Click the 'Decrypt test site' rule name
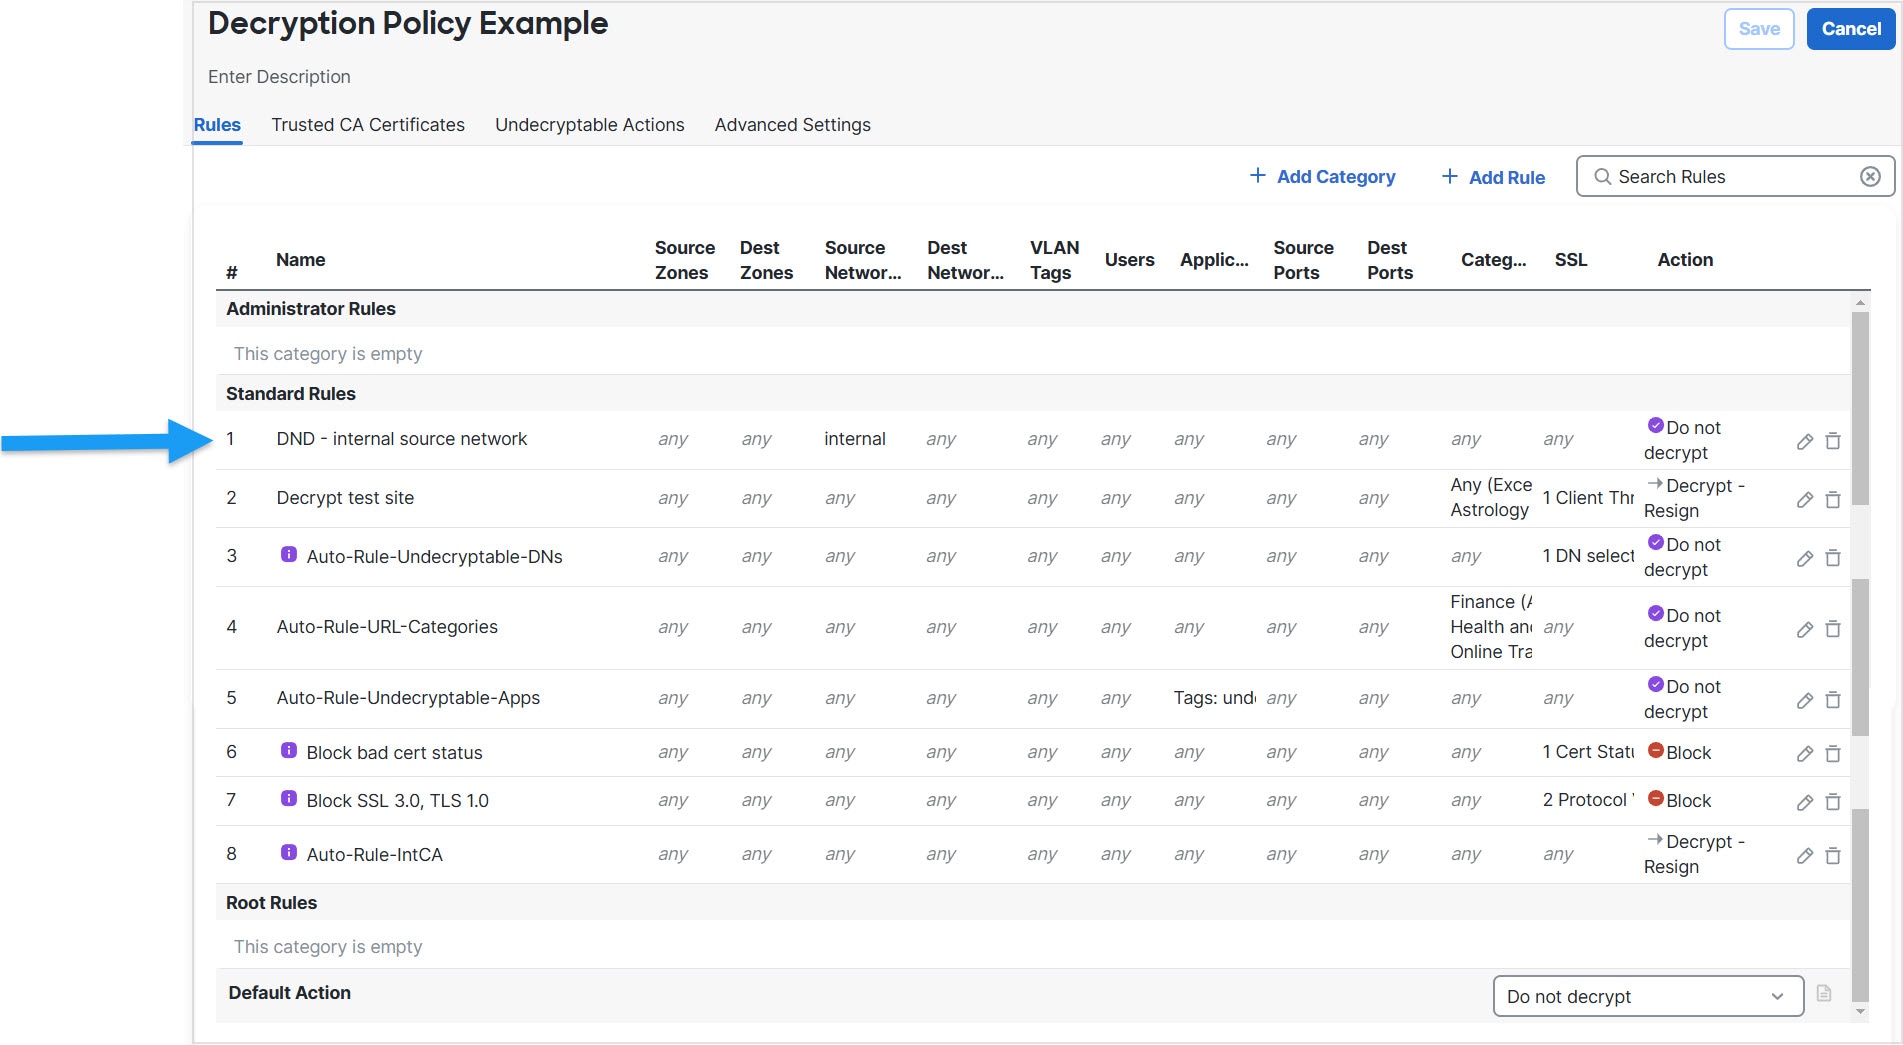Image resolution: width=1903 pixels, height=1045 pixels. pos(345,498)
